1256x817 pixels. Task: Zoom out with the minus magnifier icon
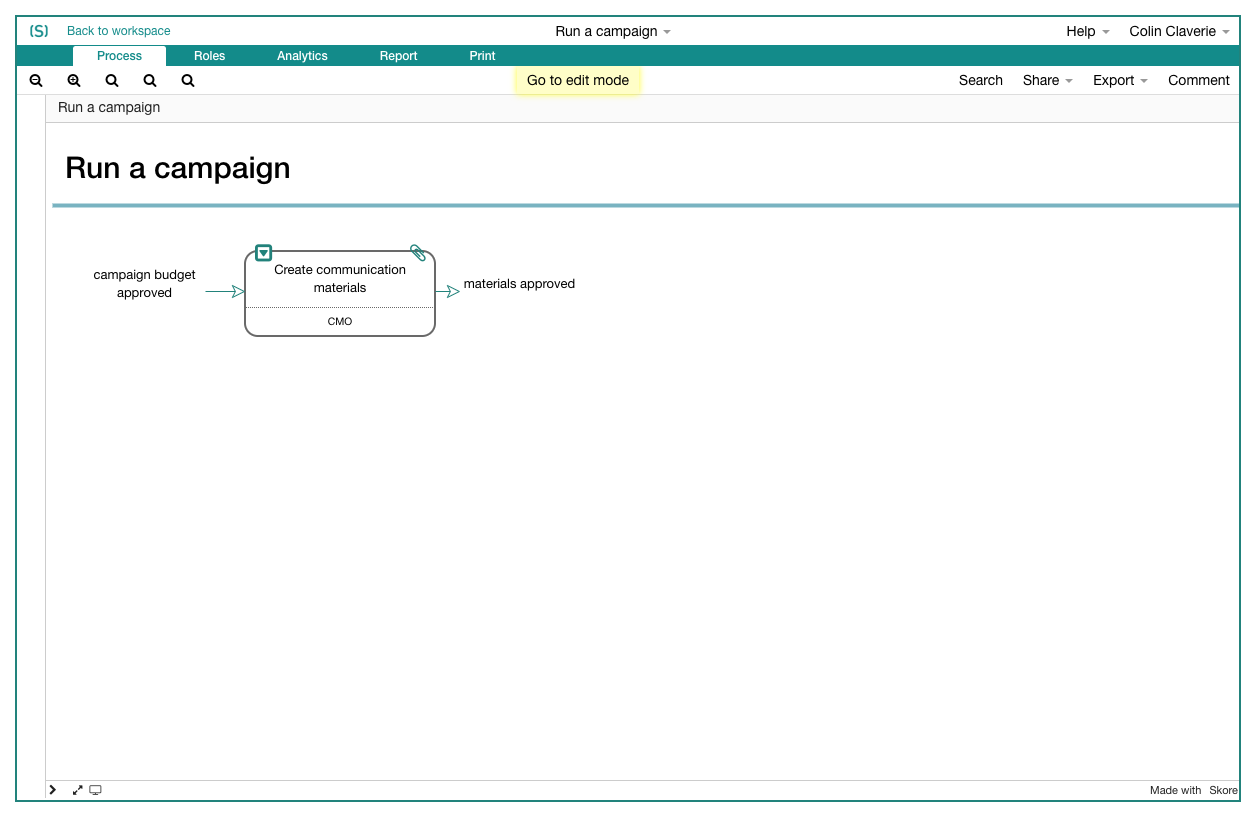(36, 81)
